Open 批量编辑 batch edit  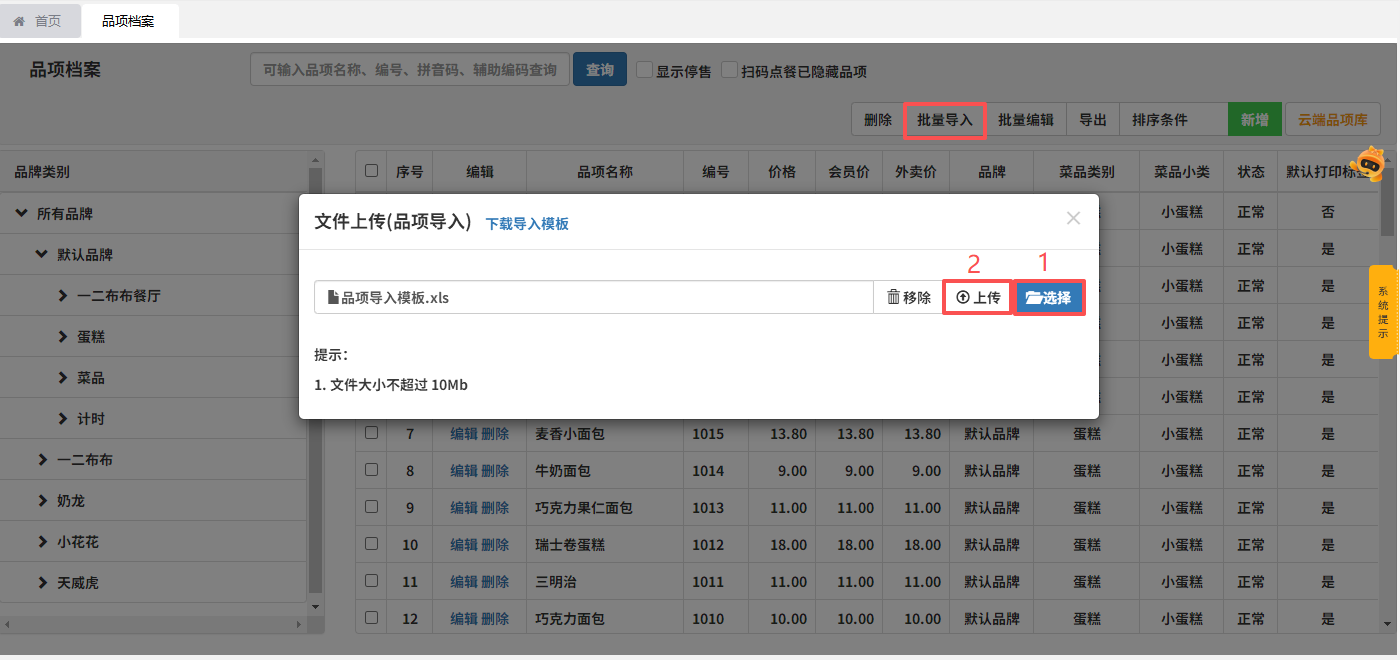click(x=1026, y=120)
